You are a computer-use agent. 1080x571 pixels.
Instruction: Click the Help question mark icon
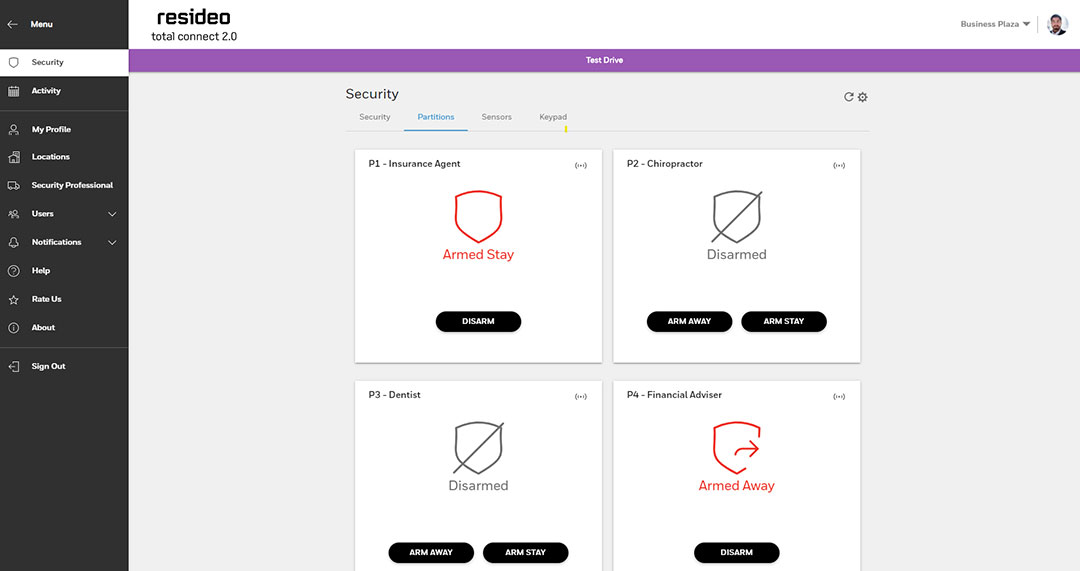coord(13,271)
